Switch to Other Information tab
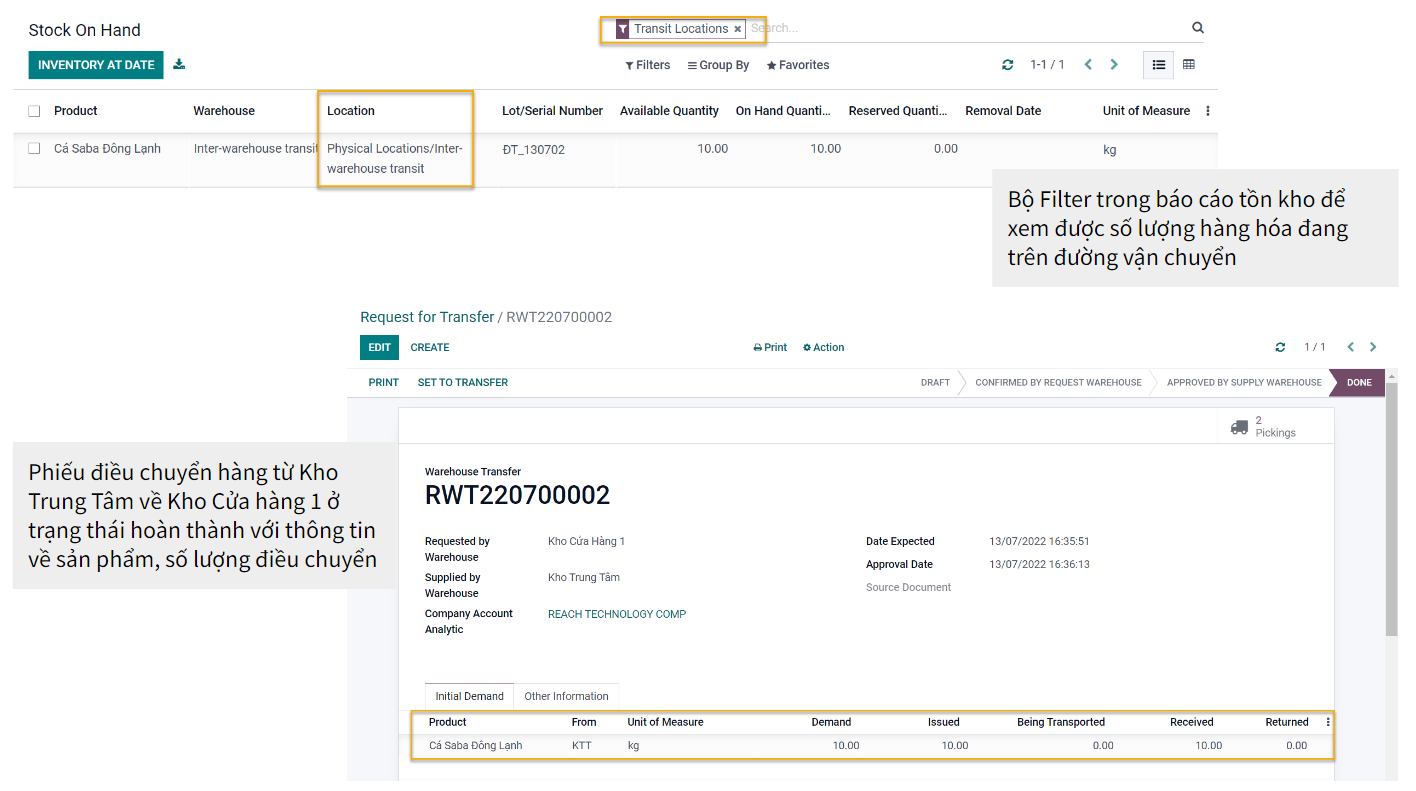This screenshot has width=1416, height=791. pyautogui.click(x=566, y=696)
